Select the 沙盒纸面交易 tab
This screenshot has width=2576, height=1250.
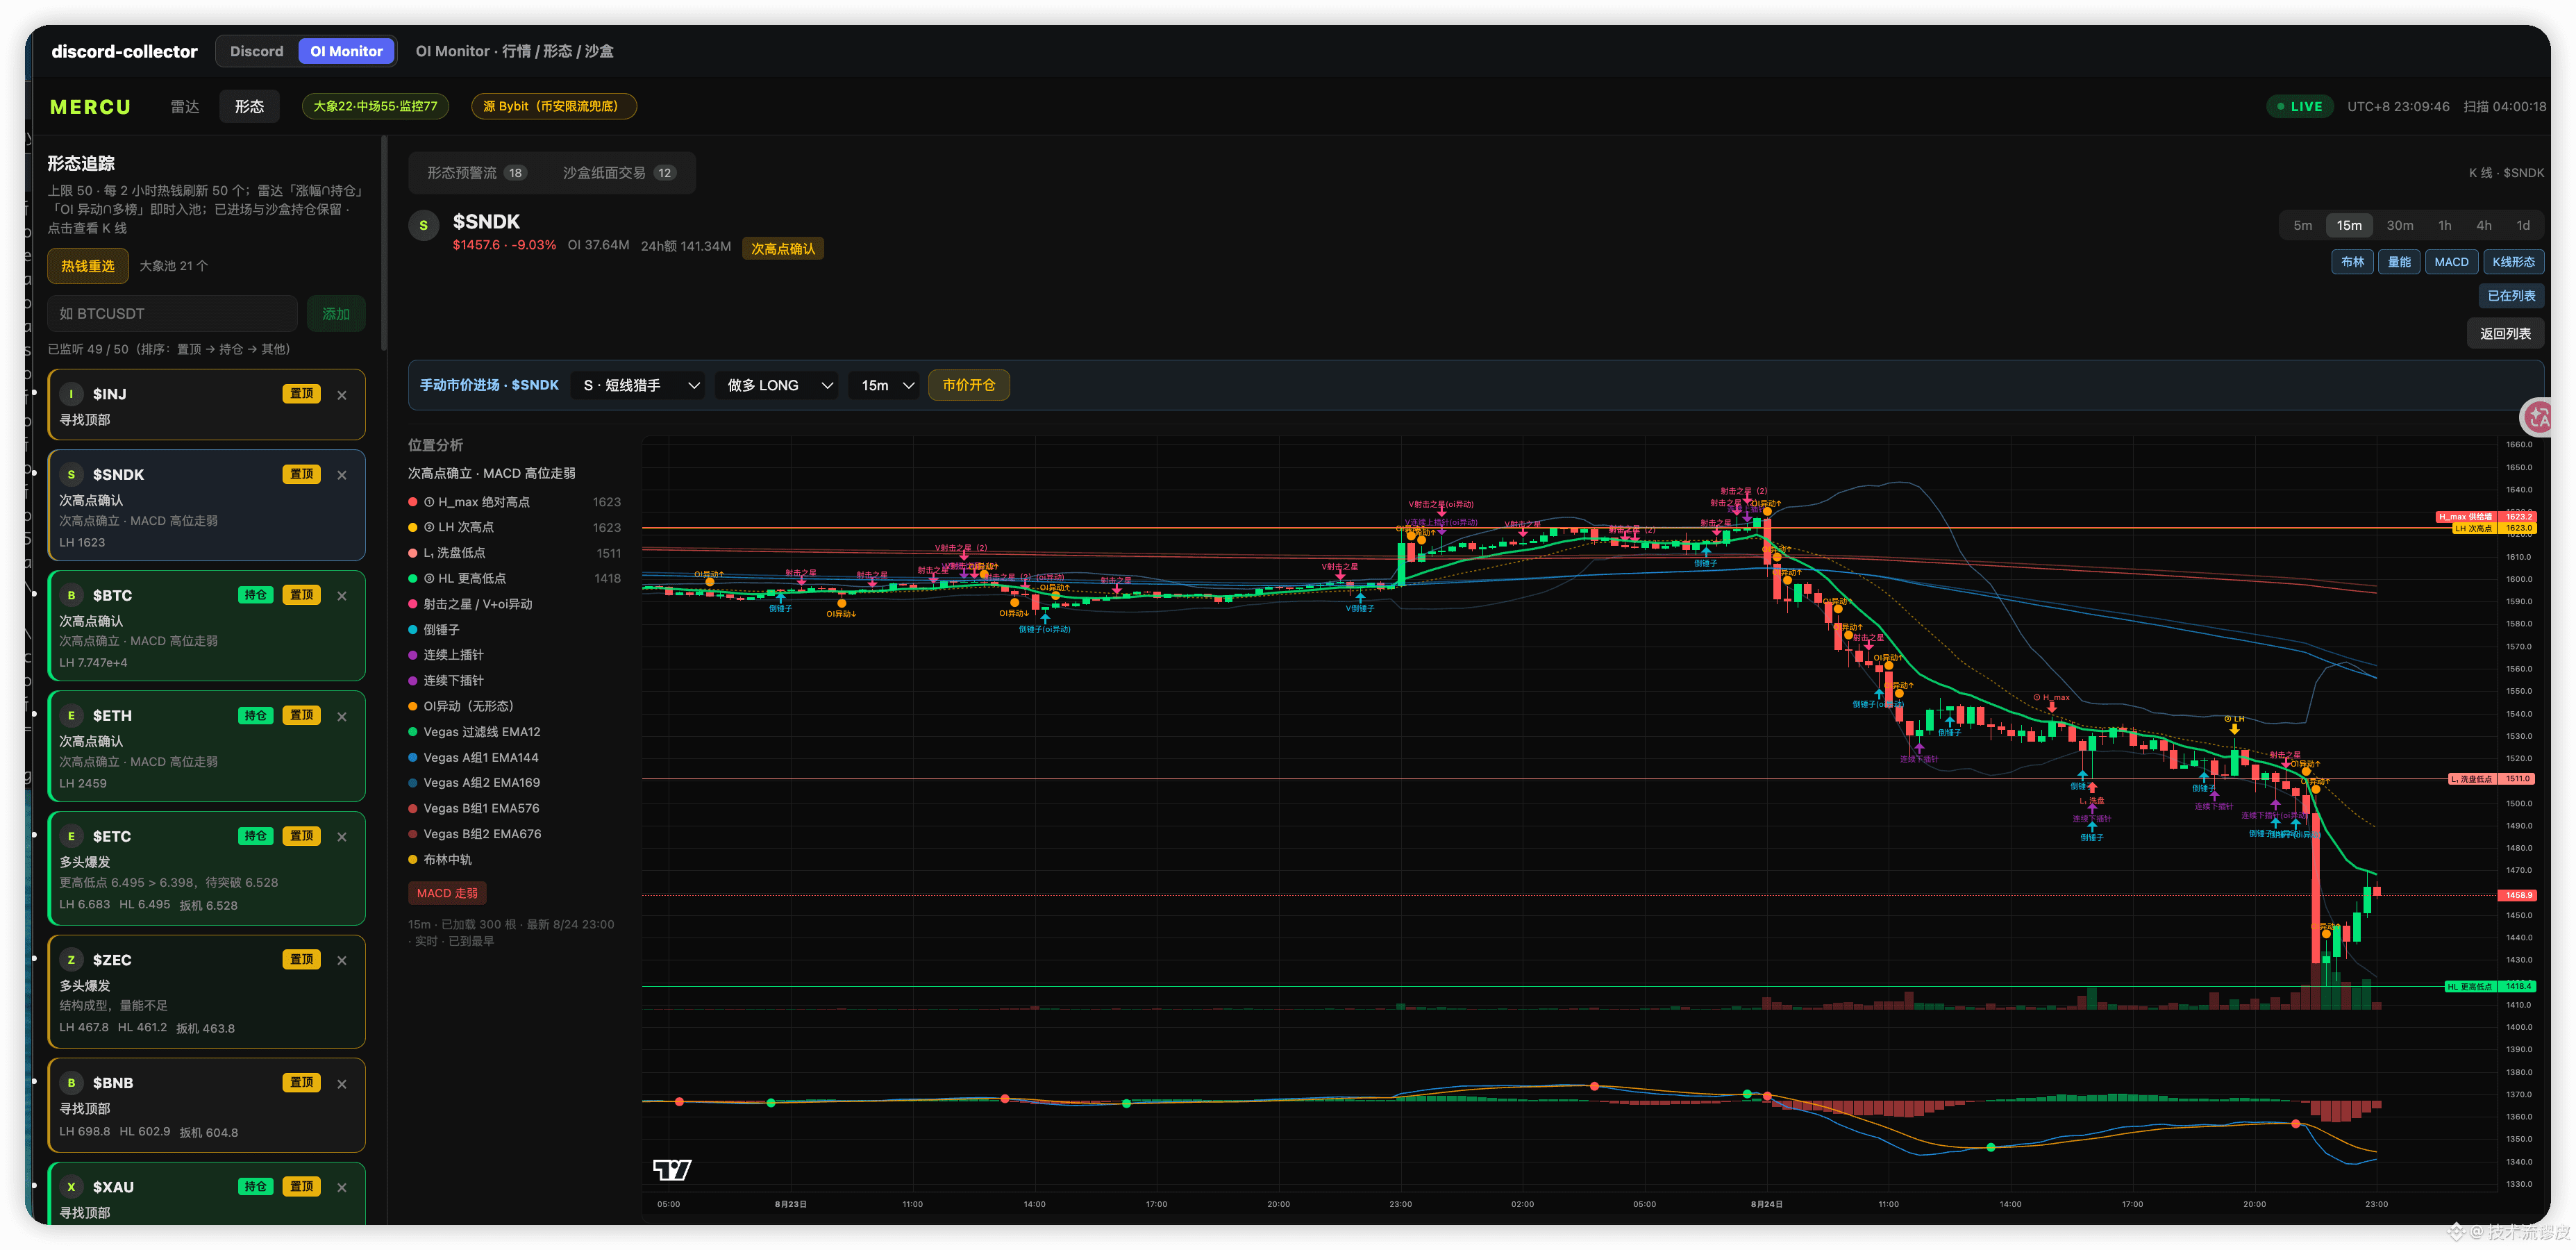[x=619, y=173]
